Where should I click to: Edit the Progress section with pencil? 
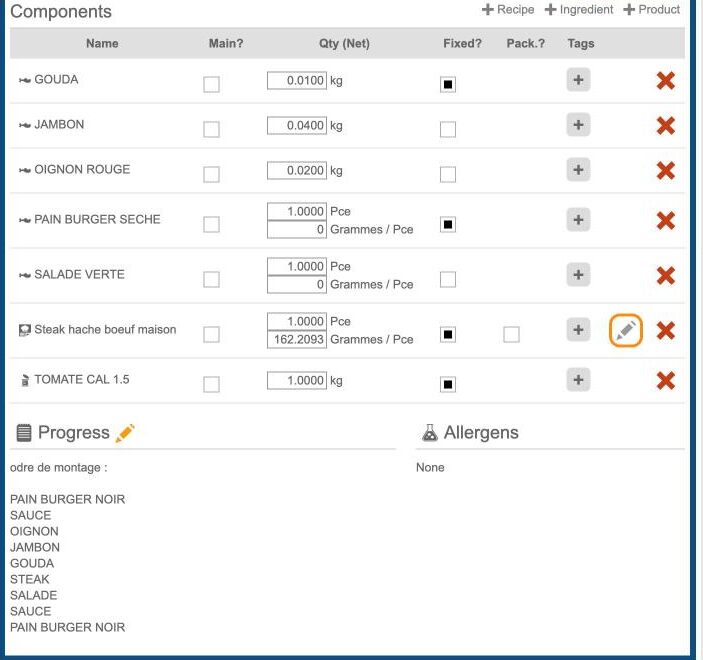(125, 433)
